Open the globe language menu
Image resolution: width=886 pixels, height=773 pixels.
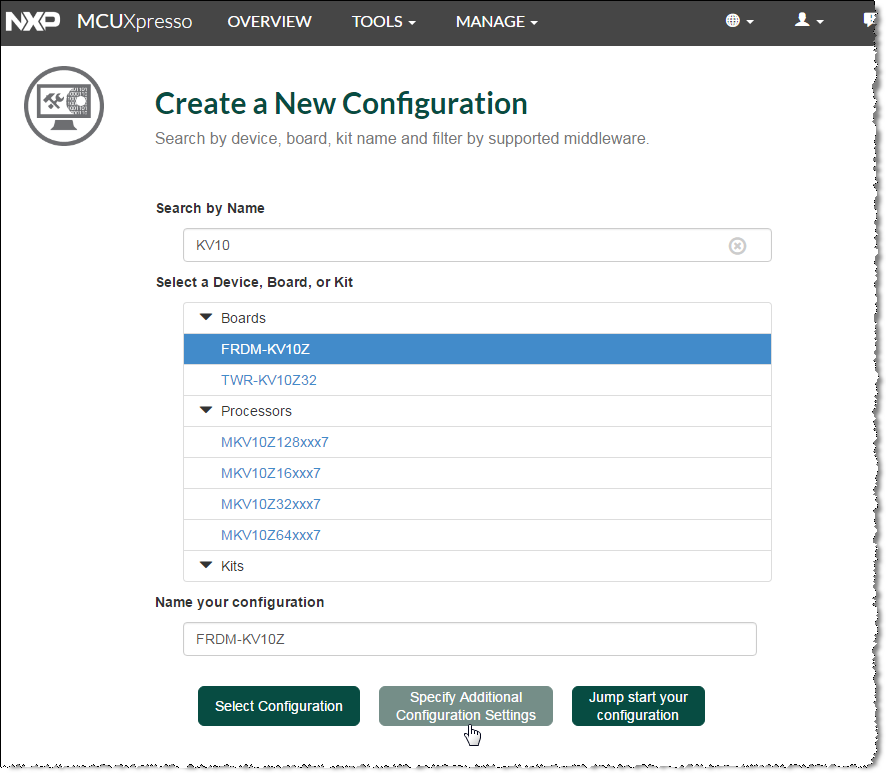[739, 21]
